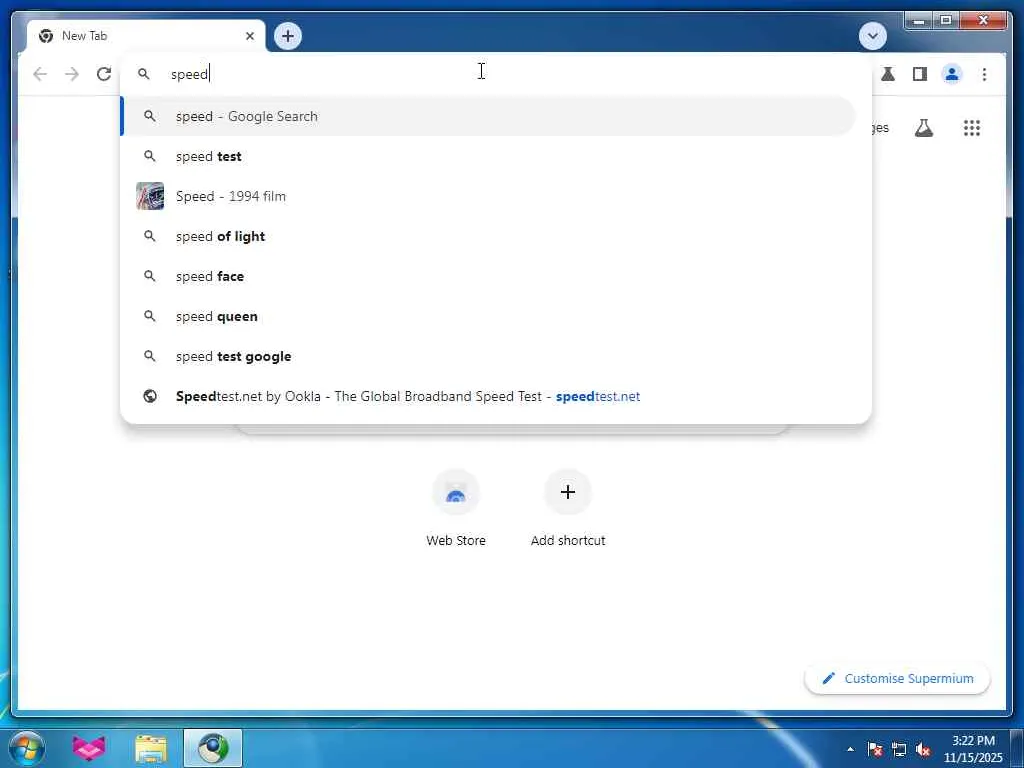The height and width of the screenshot is (768, 1024).
Task: Show hidden system tray icons arrow
Action: pos(850,749)
